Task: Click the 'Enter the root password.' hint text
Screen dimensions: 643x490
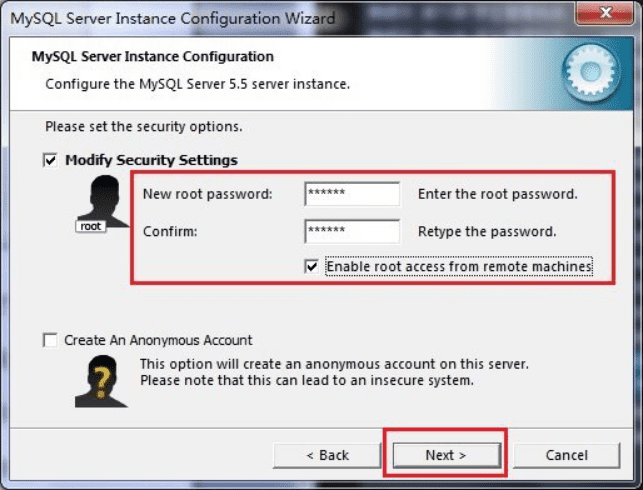Action: pyautogui.click(x=498, y=194)
